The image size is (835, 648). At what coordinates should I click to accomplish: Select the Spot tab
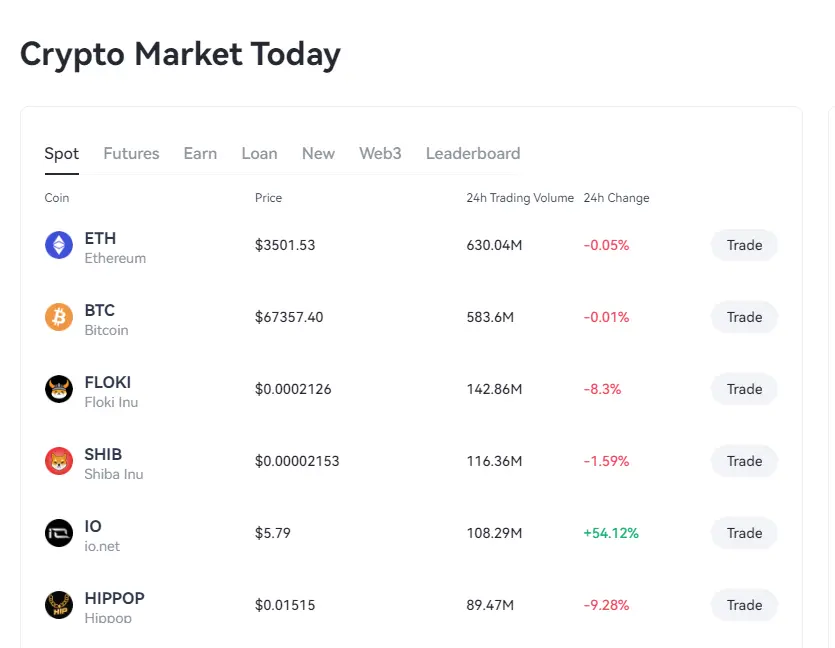(61, 153)
